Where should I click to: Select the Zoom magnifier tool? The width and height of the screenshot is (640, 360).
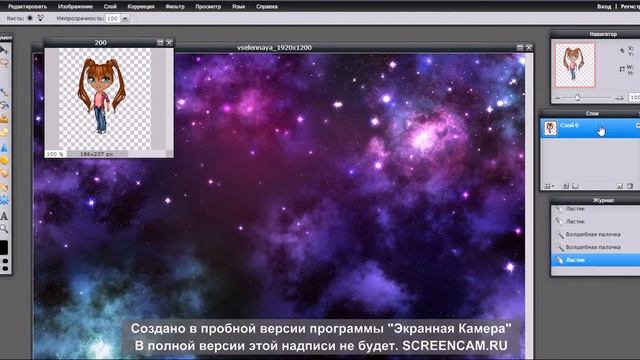(x=4, y=229)
